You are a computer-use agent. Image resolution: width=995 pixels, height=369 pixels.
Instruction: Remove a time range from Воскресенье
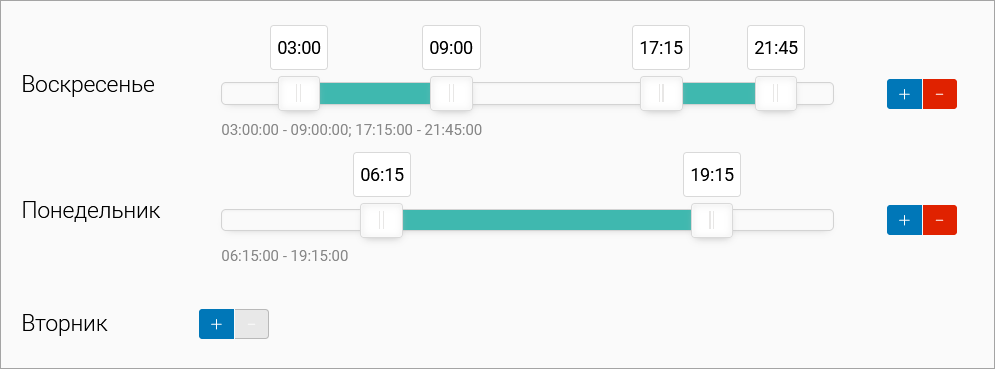(939, 94)
